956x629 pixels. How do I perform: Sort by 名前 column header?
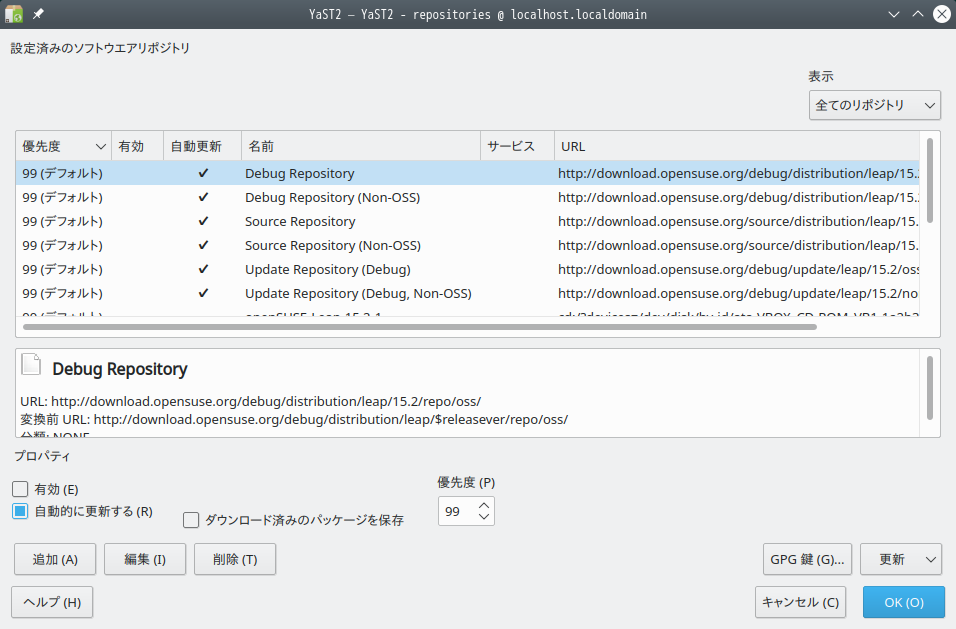tap(361, 146)
